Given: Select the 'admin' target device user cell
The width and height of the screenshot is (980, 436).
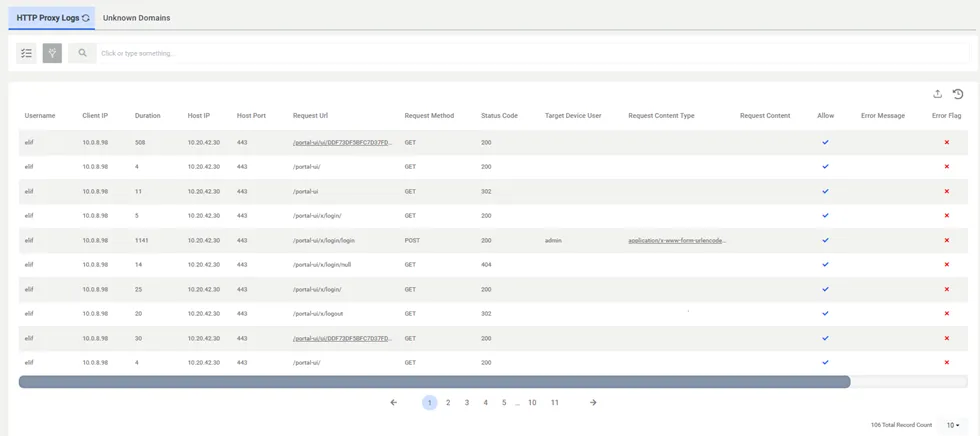Looking at the screenshot, I should coord(553,240).
